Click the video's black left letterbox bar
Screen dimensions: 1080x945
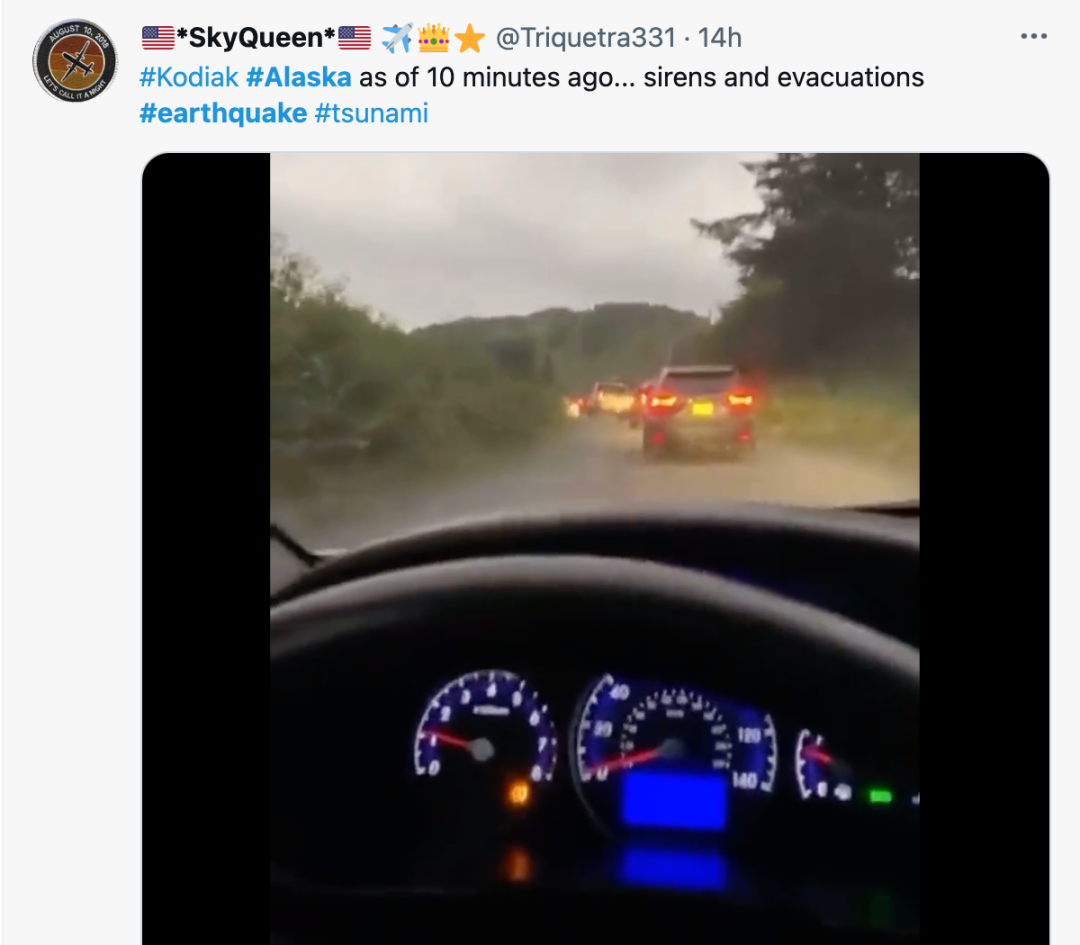[206, 548]
